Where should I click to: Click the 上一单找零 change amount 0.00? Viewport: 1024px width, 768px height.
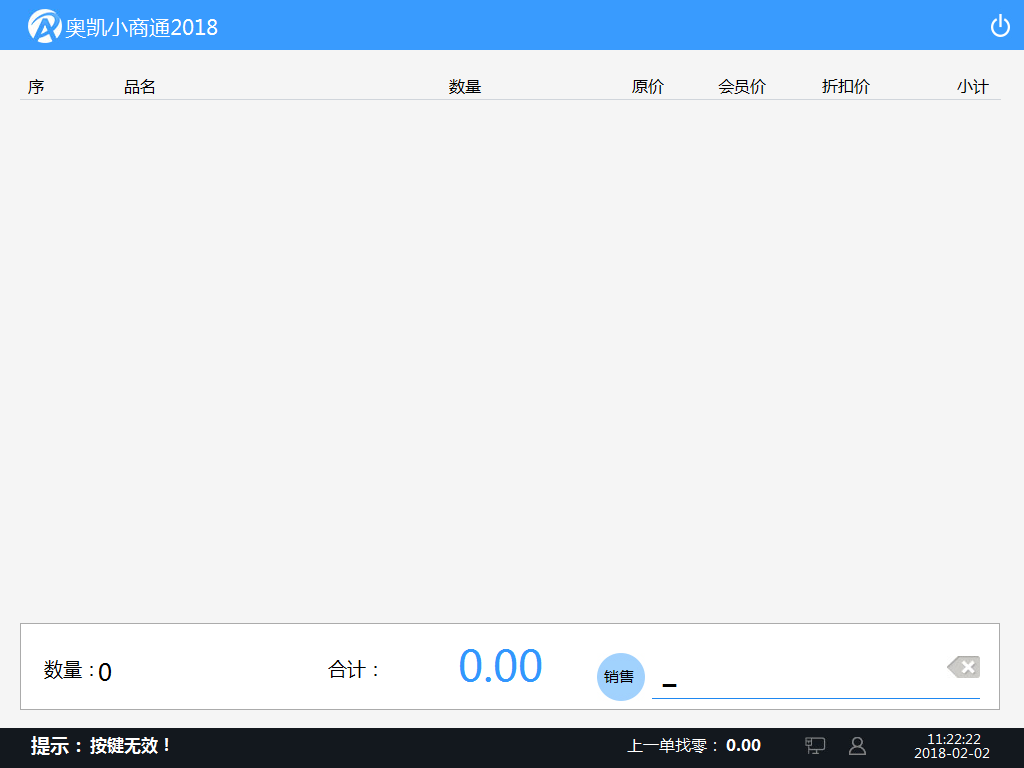tap(746, 745)
